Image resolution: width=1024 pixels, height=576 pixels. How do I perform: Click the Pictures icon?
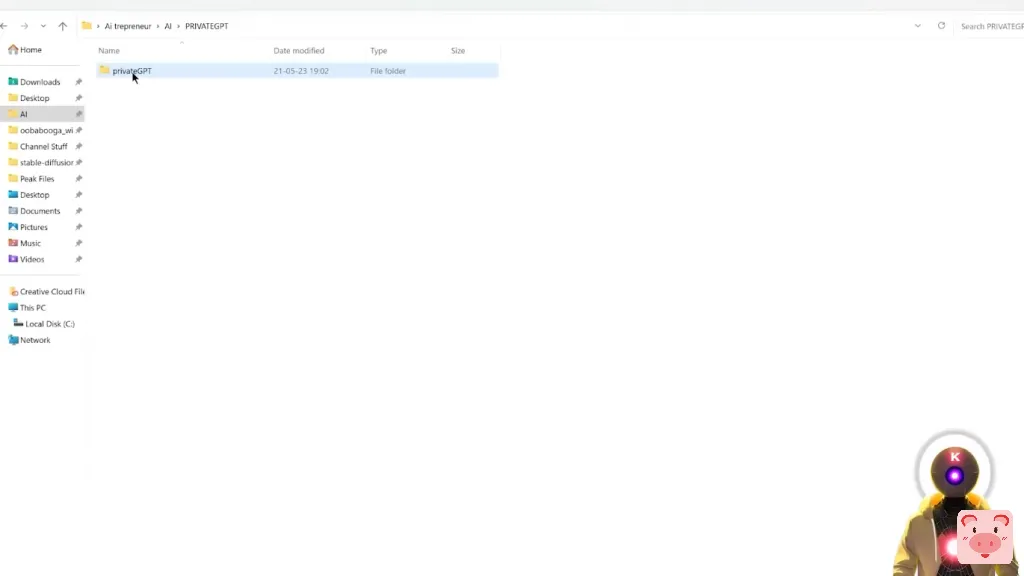[x=13, y=227]
